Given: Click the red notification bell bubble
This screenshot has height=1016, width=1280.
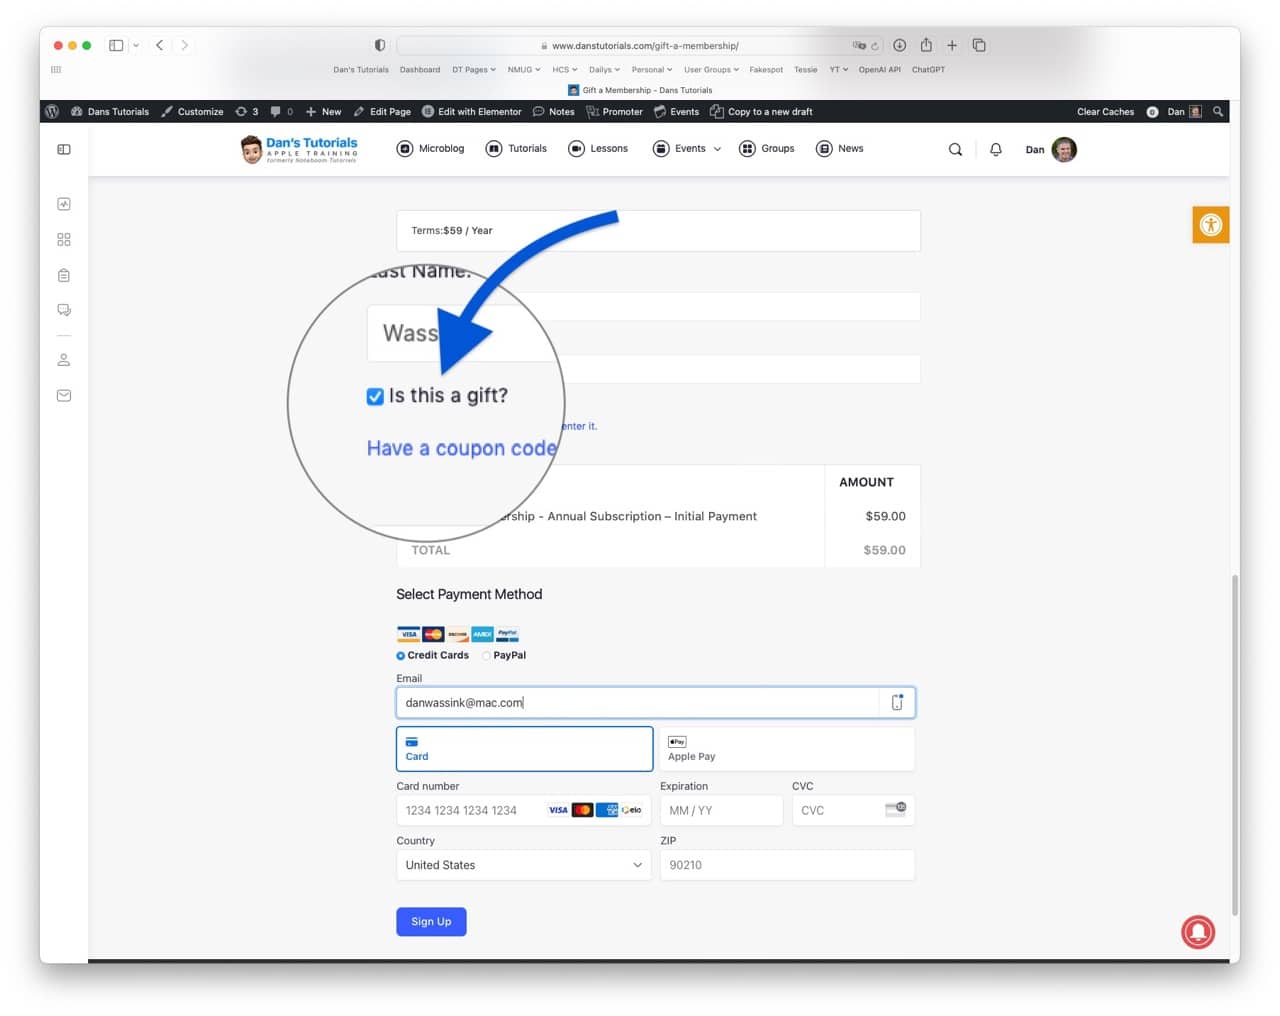Looking at the screenshot, I should pos(1197,932).
